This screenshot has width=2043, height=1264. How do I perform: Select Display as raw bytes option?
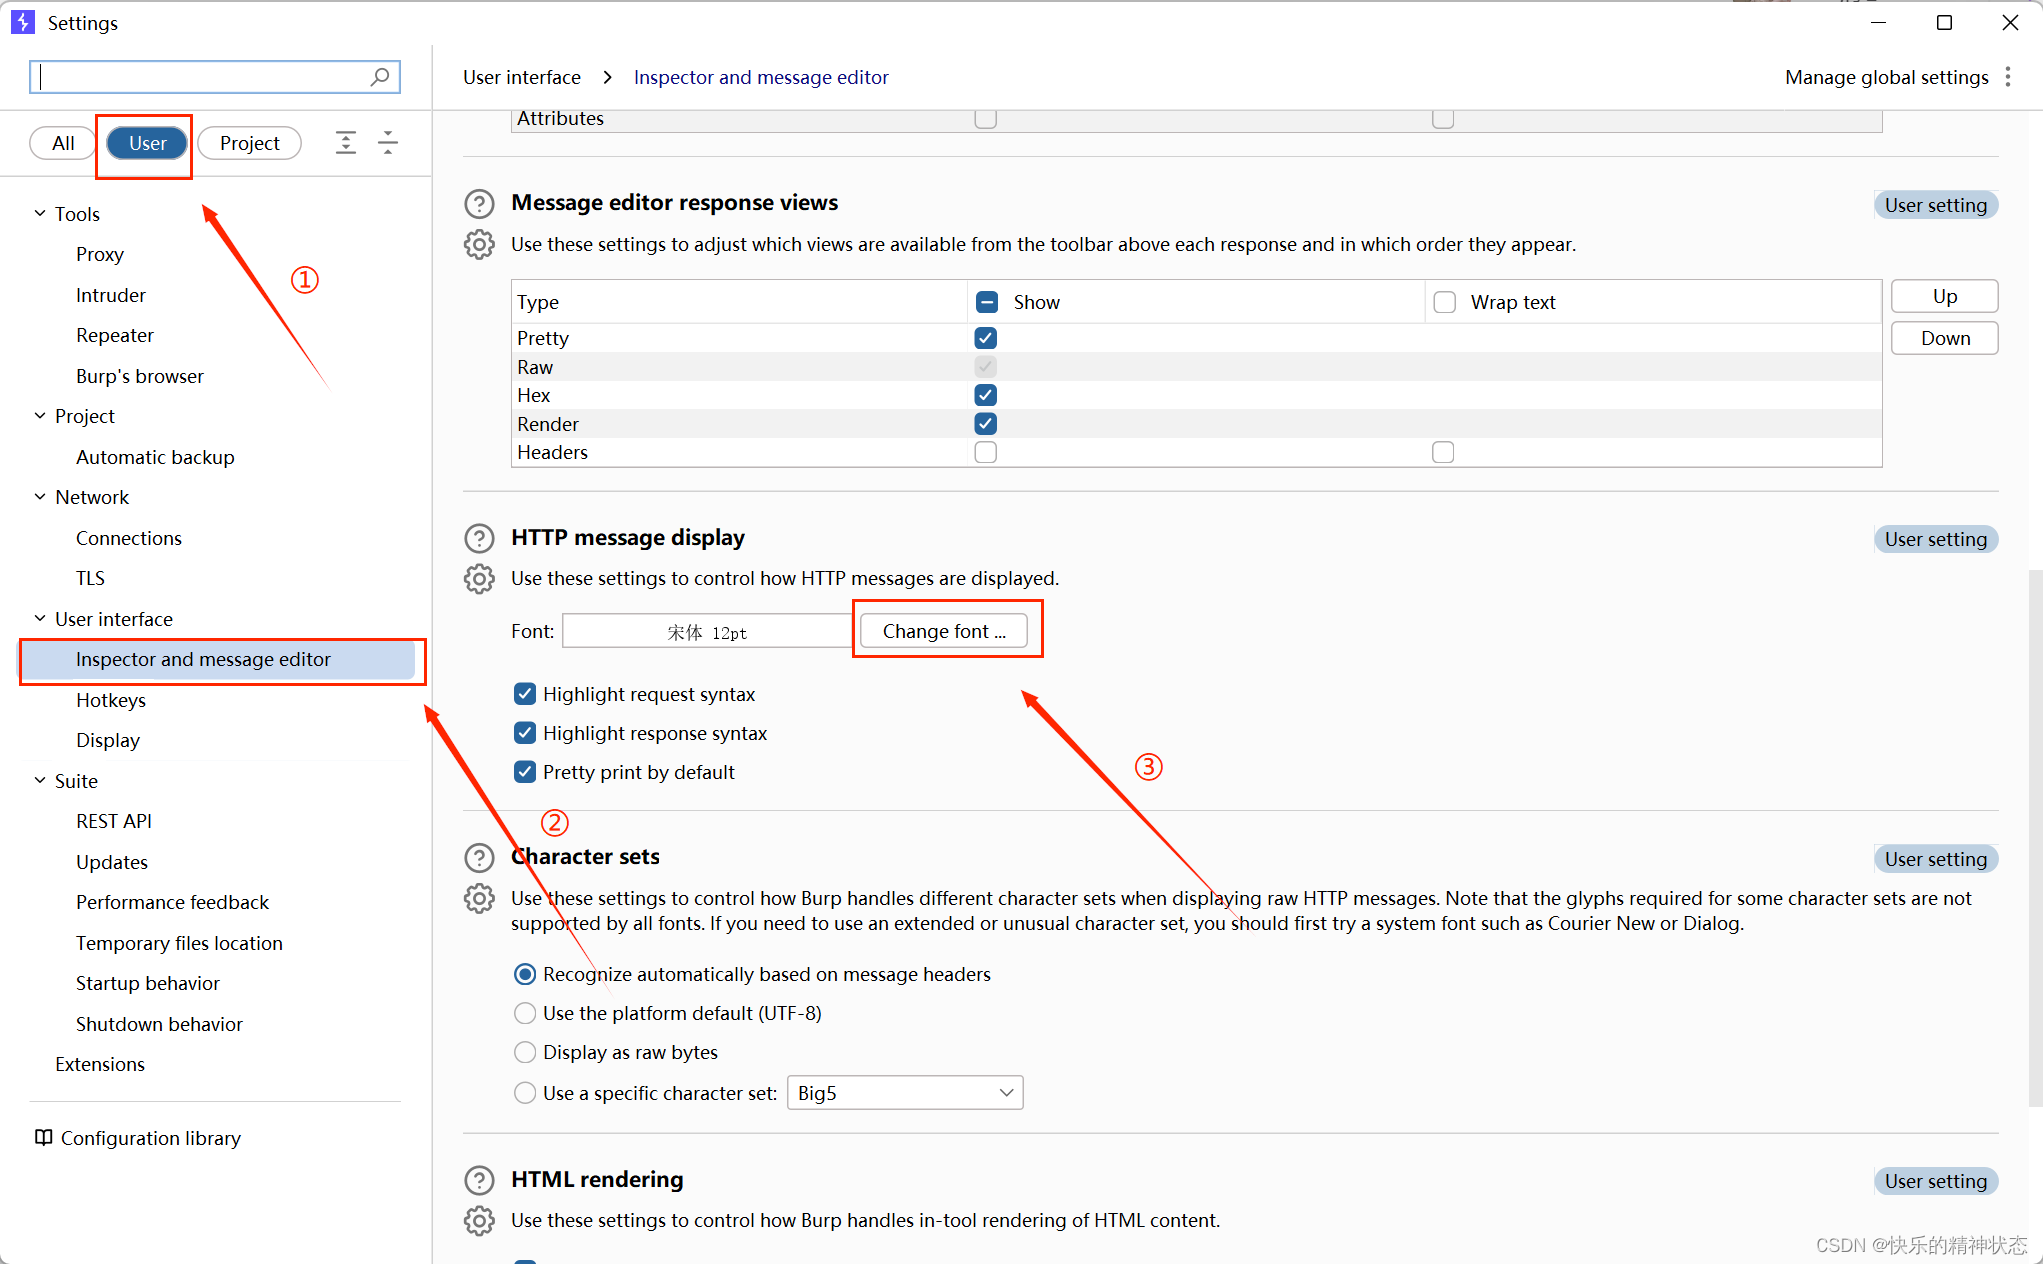coord(525,1052)
